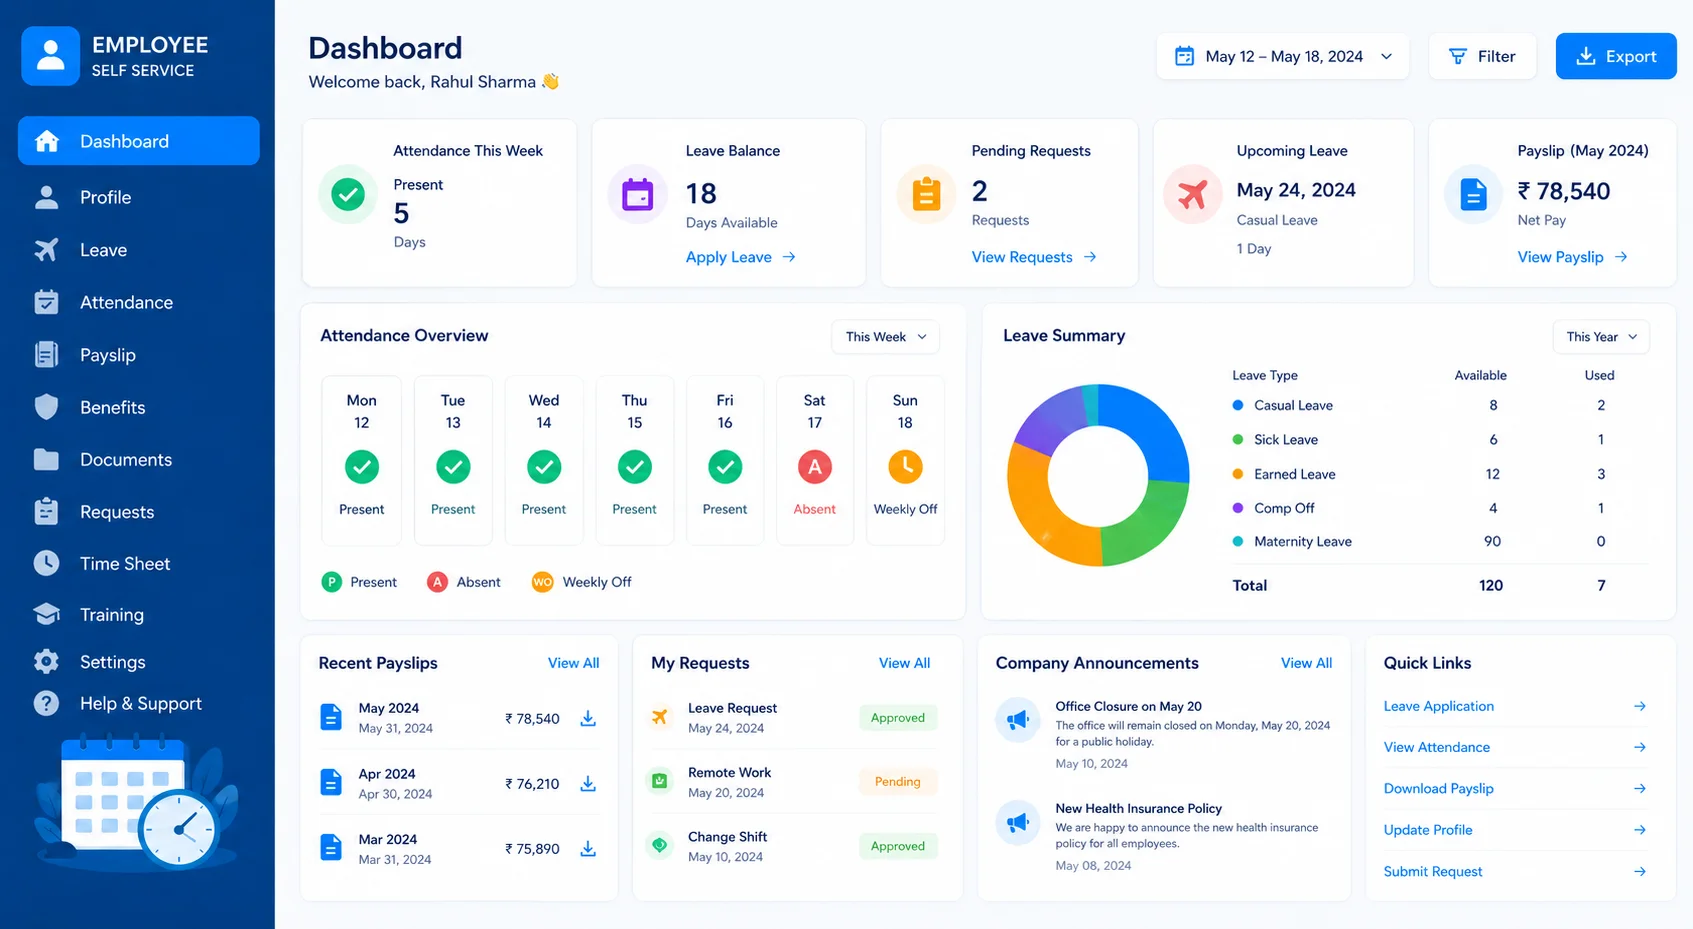Screen dimensions: 1693x929
Task: Click the Requests clipboard sidebar icon
Action: coord(46,511)
